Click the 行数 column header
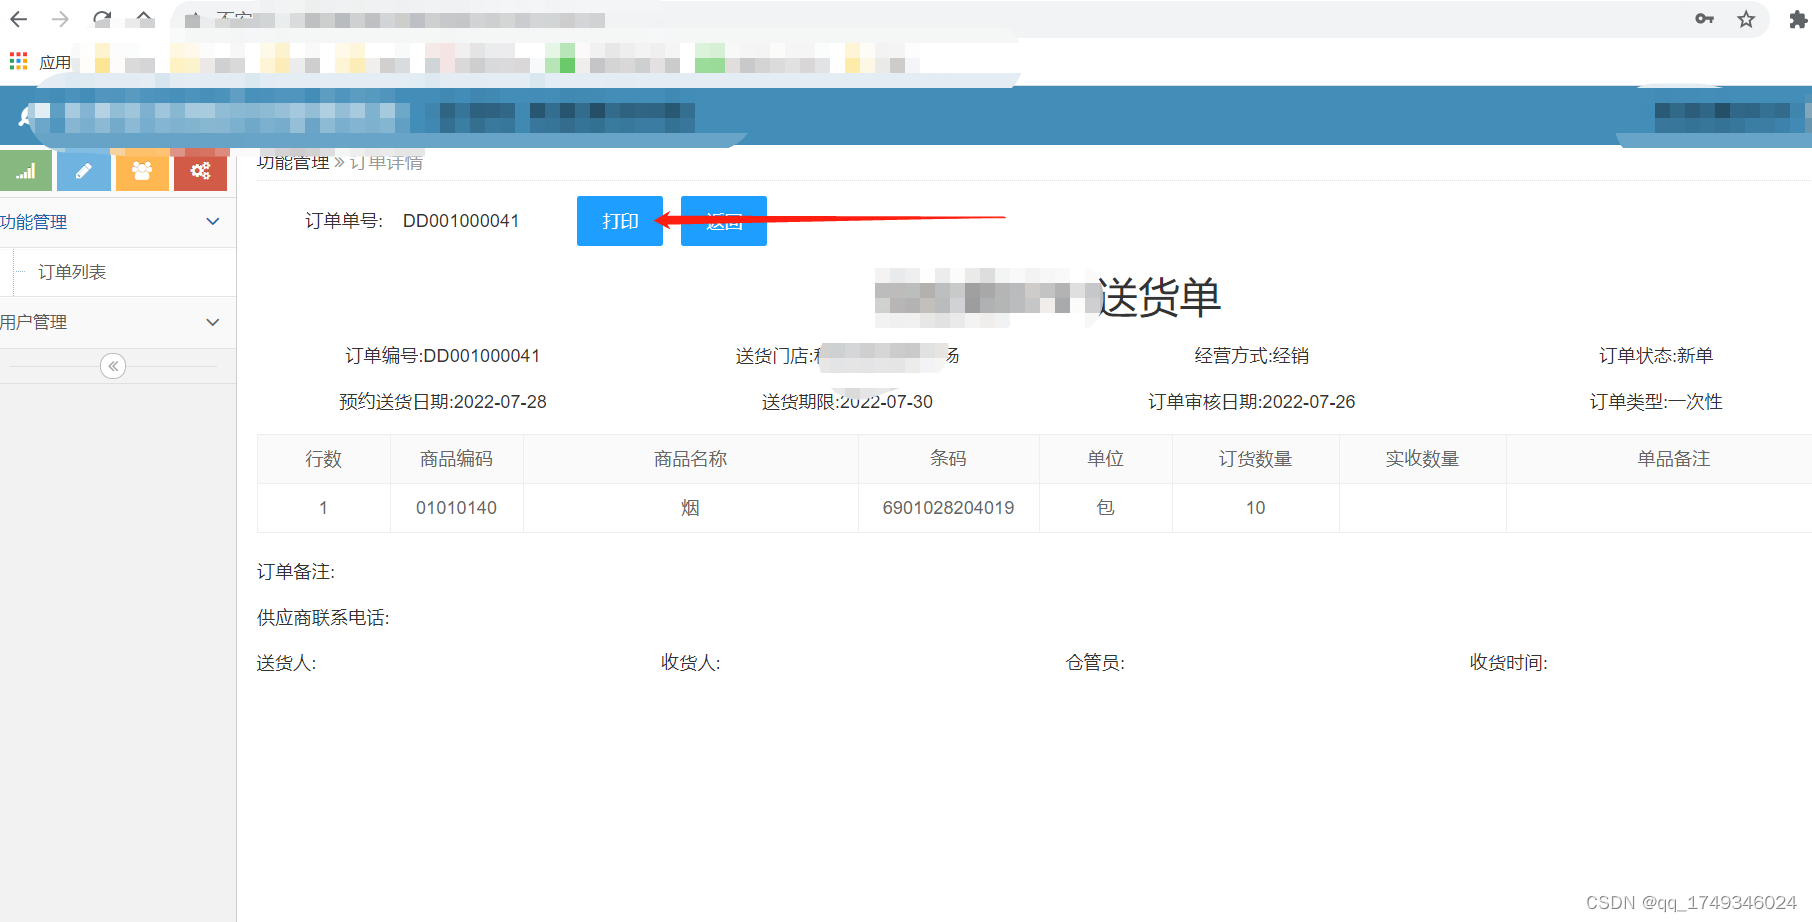This screenshot has width=1812, height=922. [324, 459]
